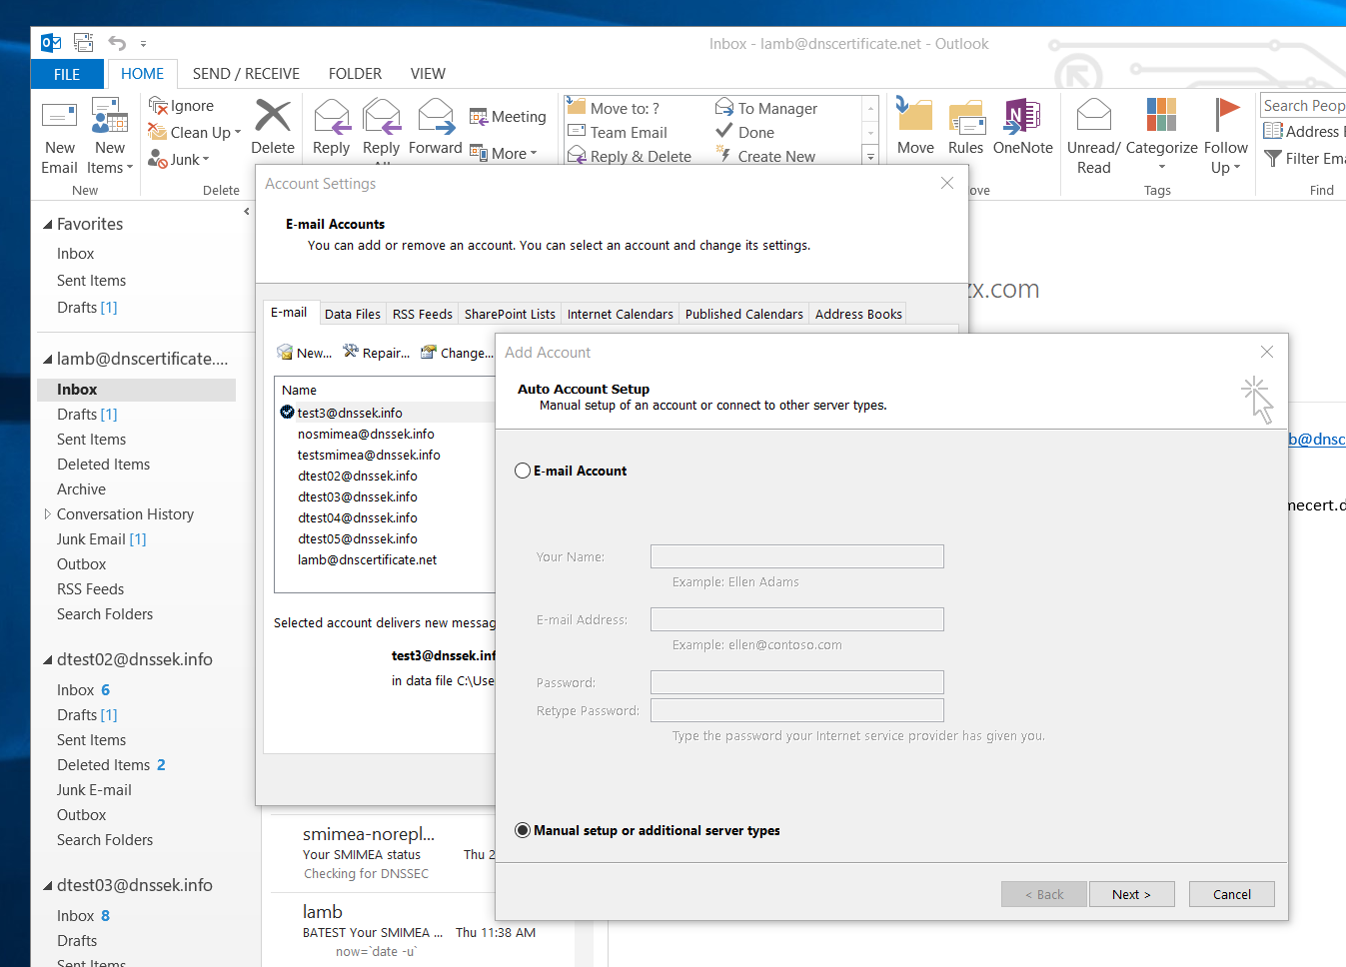Select the E-mail Account radio button
Screen dimensions: 1346x967
coord(522,471)
